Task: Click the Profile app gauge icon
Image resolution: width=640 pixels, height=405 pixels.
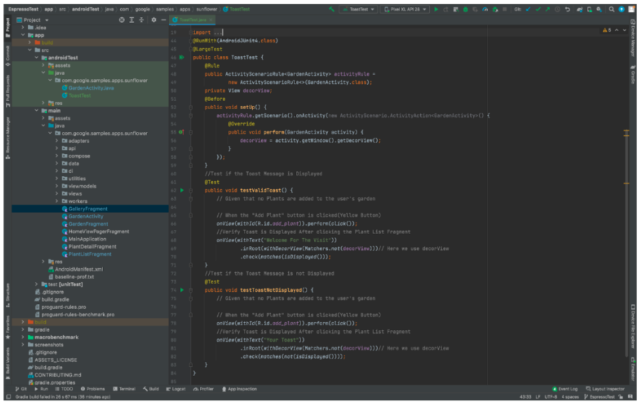Action: 485,9
